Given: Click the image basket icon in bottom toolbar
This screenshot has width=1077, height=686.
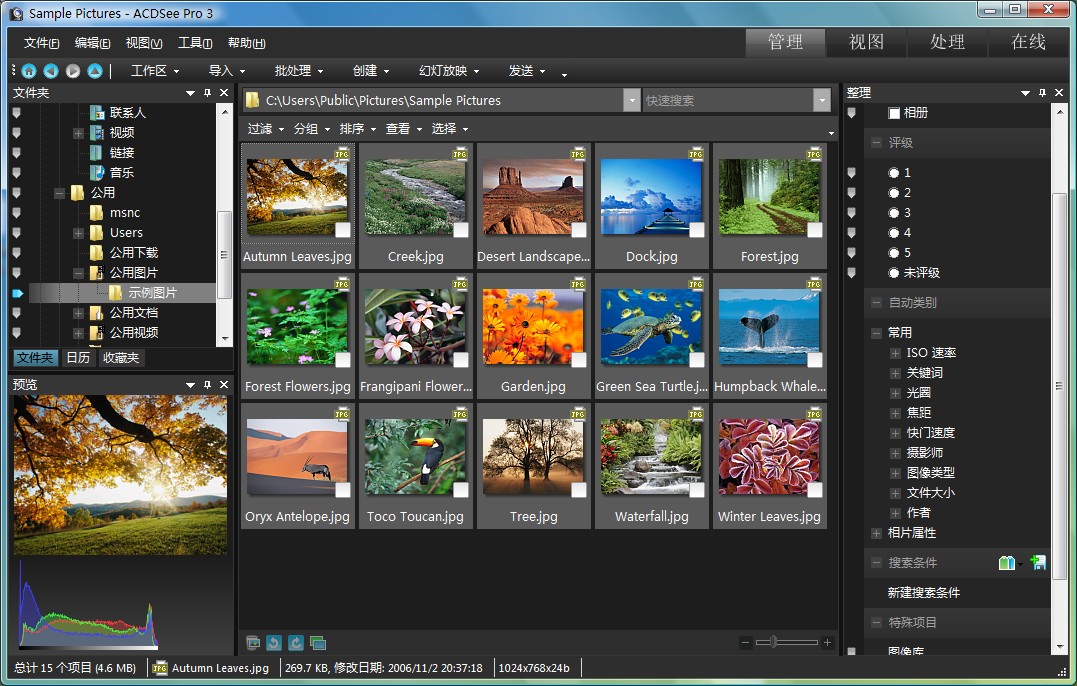Looking at the screenshot, I should 253,643.
